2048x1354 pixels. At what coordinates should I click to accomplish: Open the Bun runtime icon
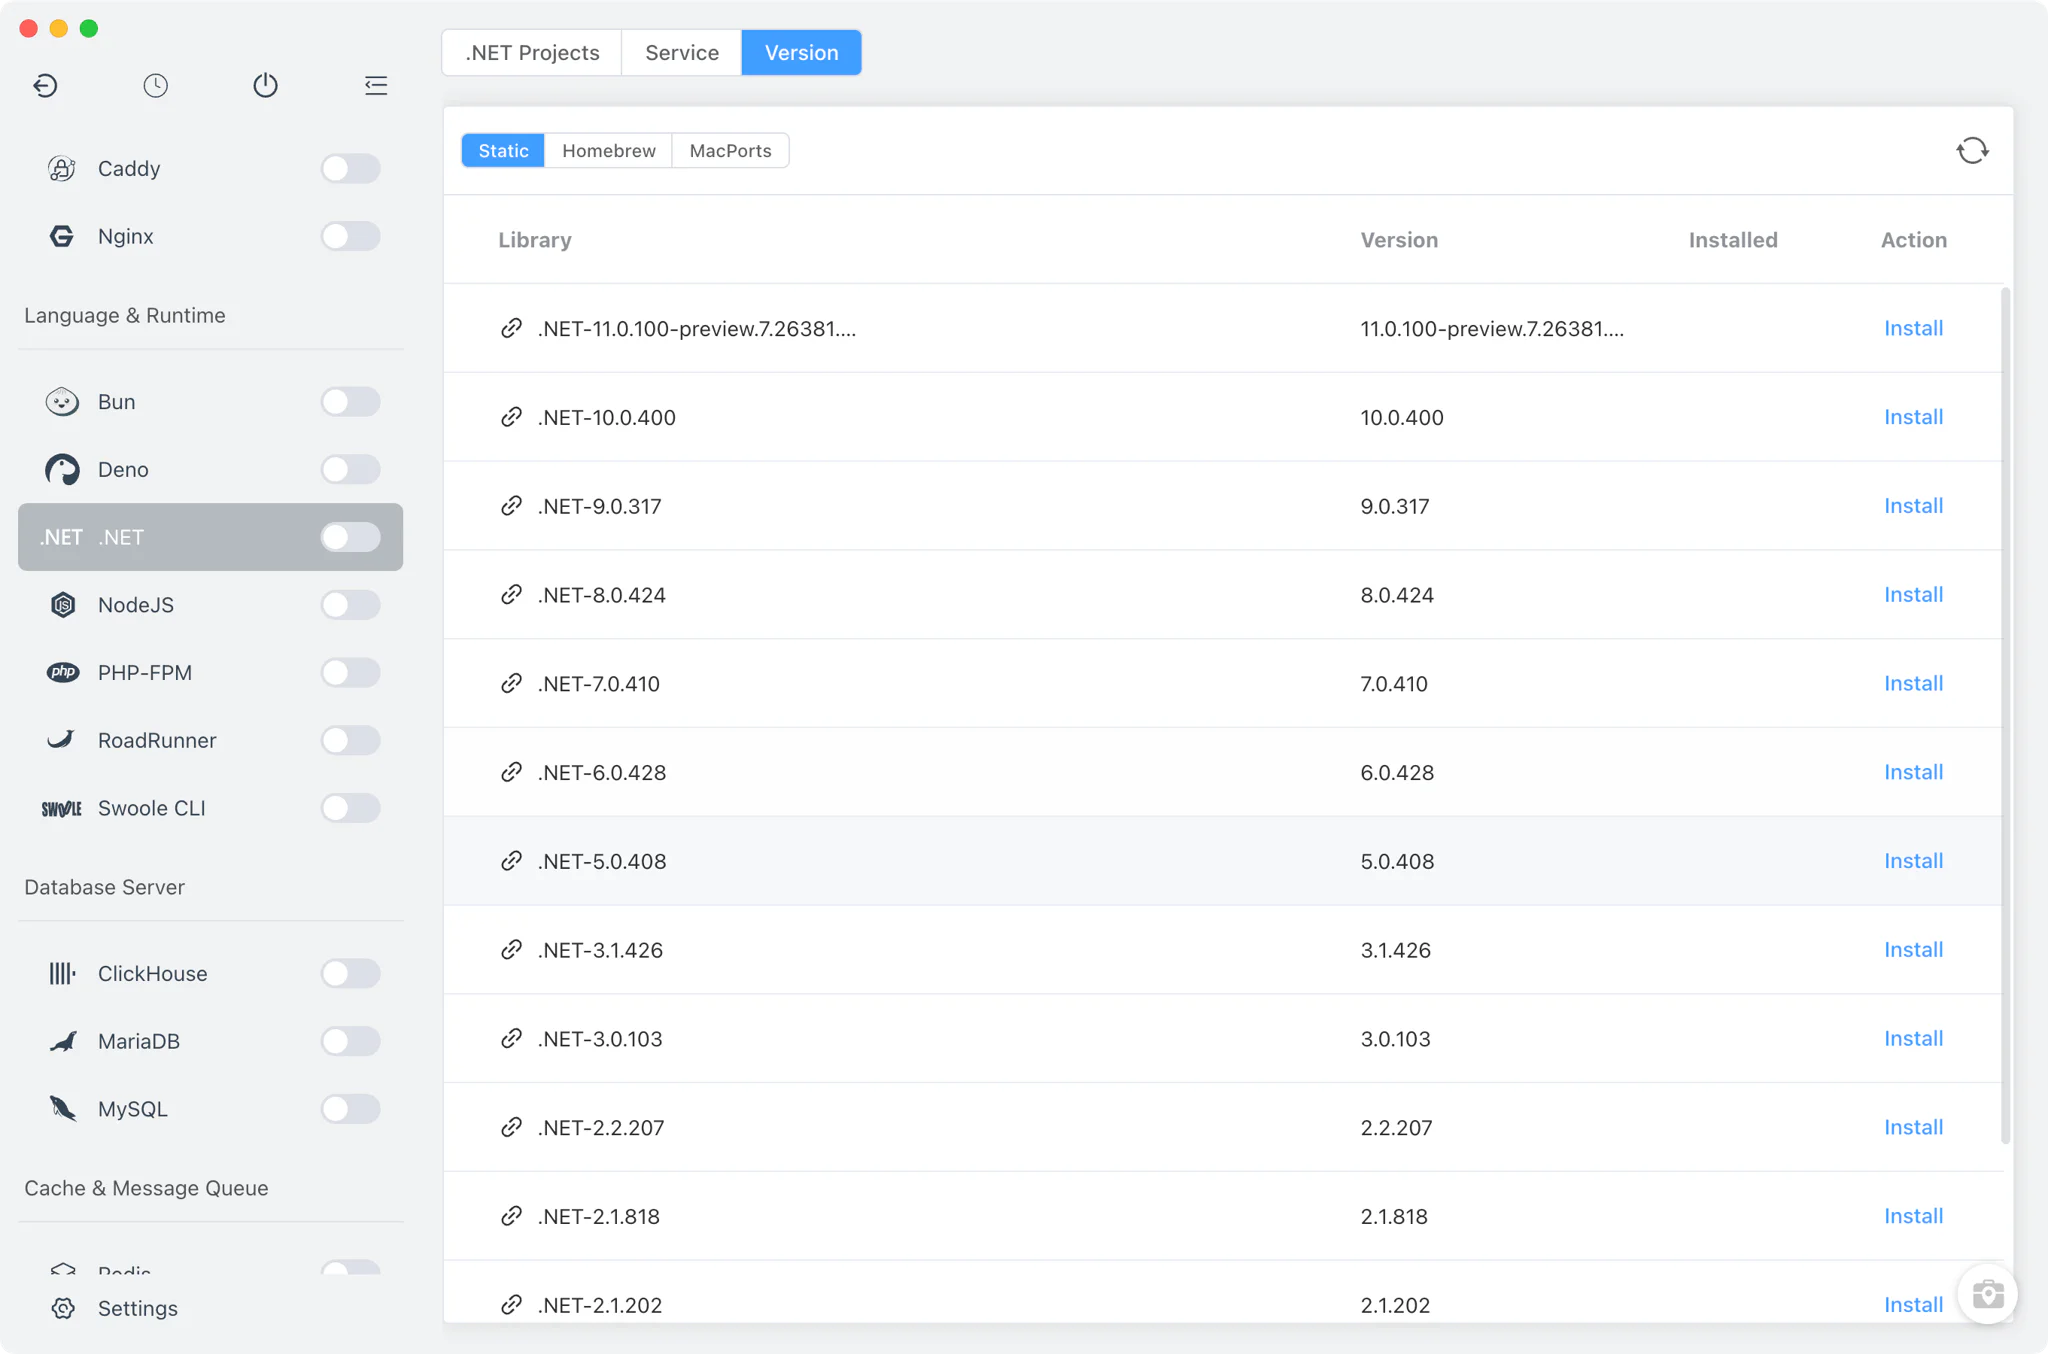62,401
